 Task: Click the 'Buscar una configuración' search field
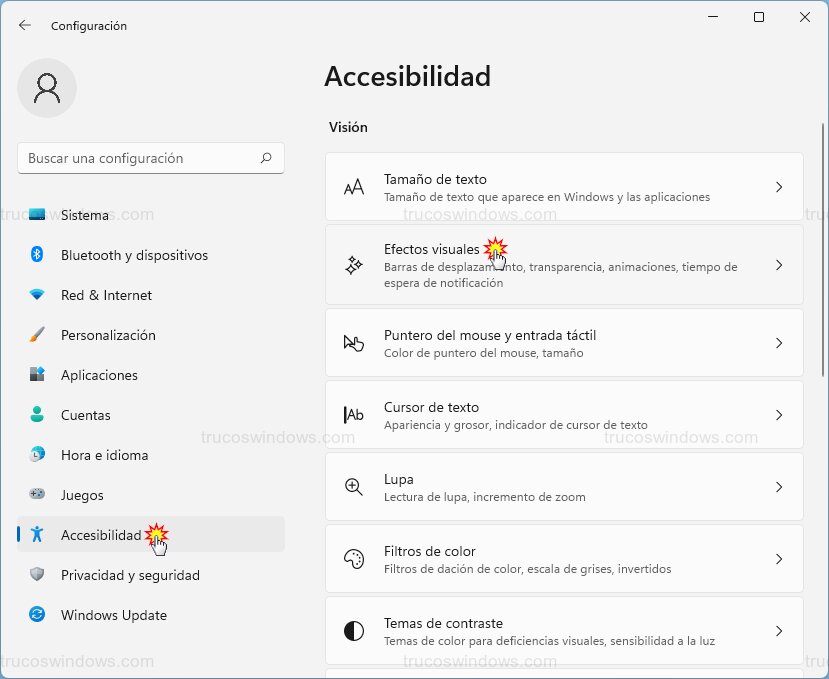point(150,158)
